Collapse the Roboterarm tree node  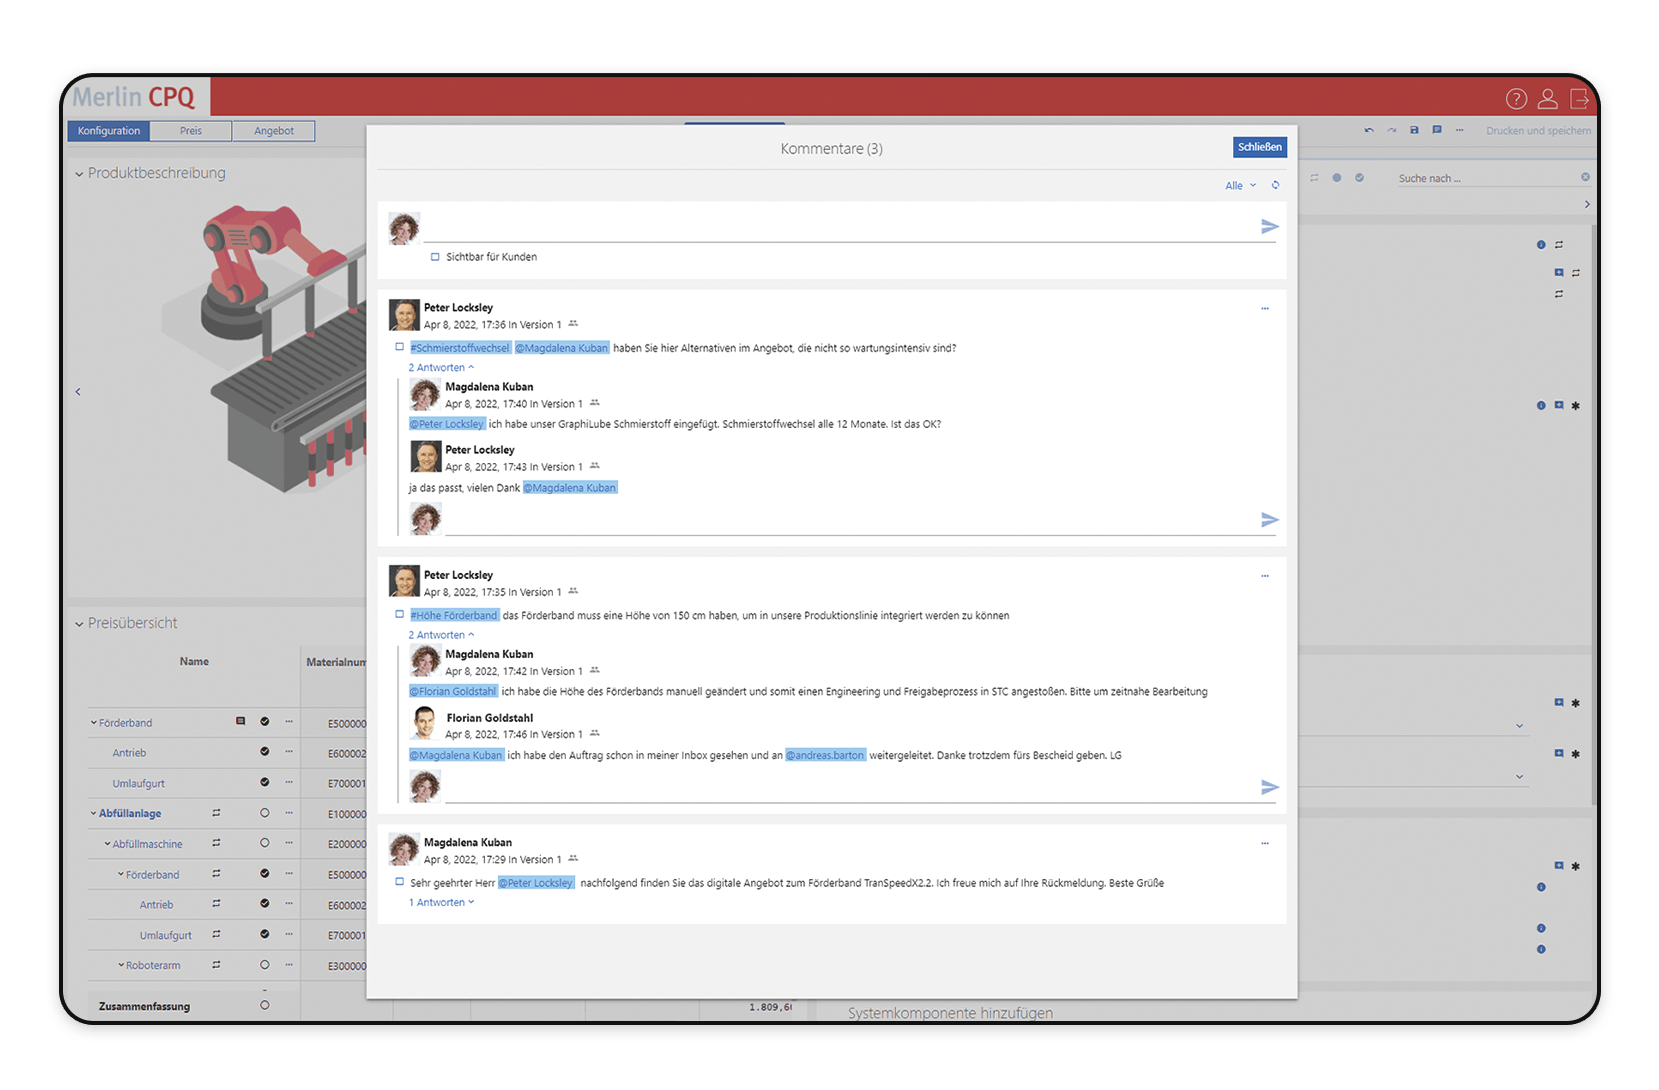pos(121,965)
